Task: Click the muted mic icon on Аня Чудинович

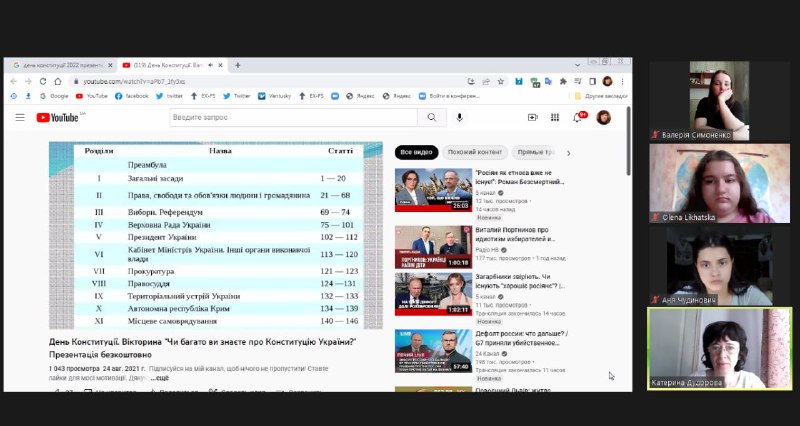Action: coord(655,300)
